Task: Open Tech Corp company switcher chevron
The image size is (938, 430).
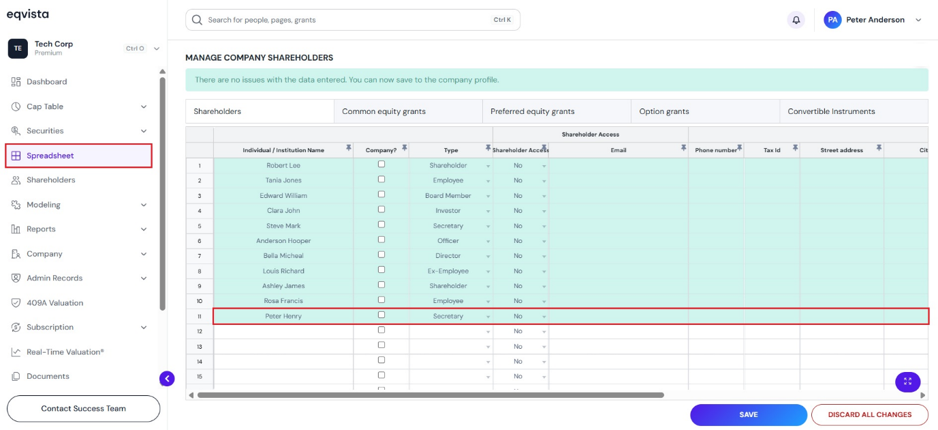Action: tap(157, 48)
